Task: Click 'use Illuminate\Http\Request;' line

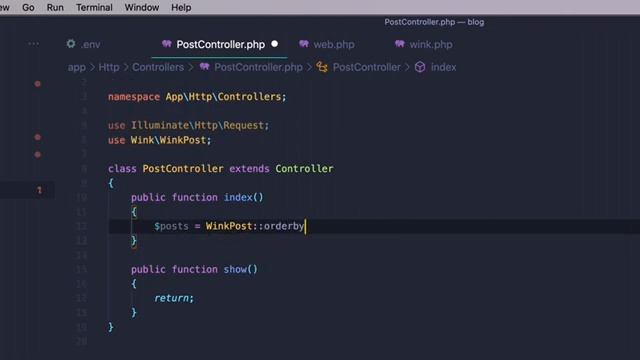Action: 189,125
